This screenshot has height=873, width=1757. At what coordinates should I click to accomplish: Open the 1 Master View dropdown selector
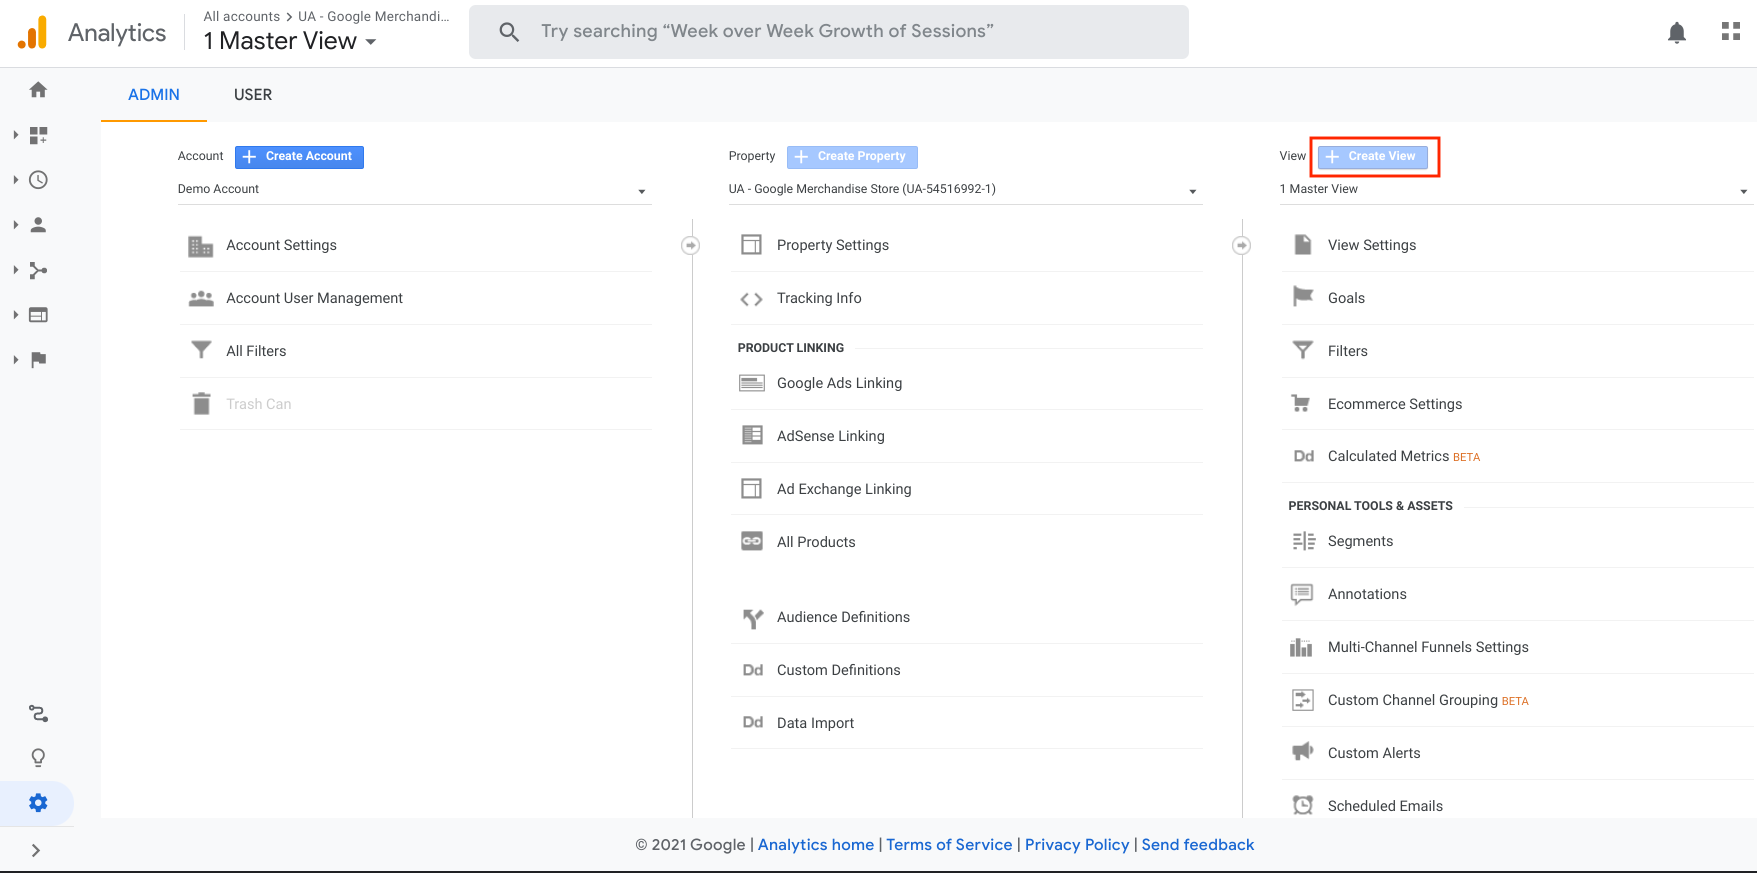pos(1516,190)
